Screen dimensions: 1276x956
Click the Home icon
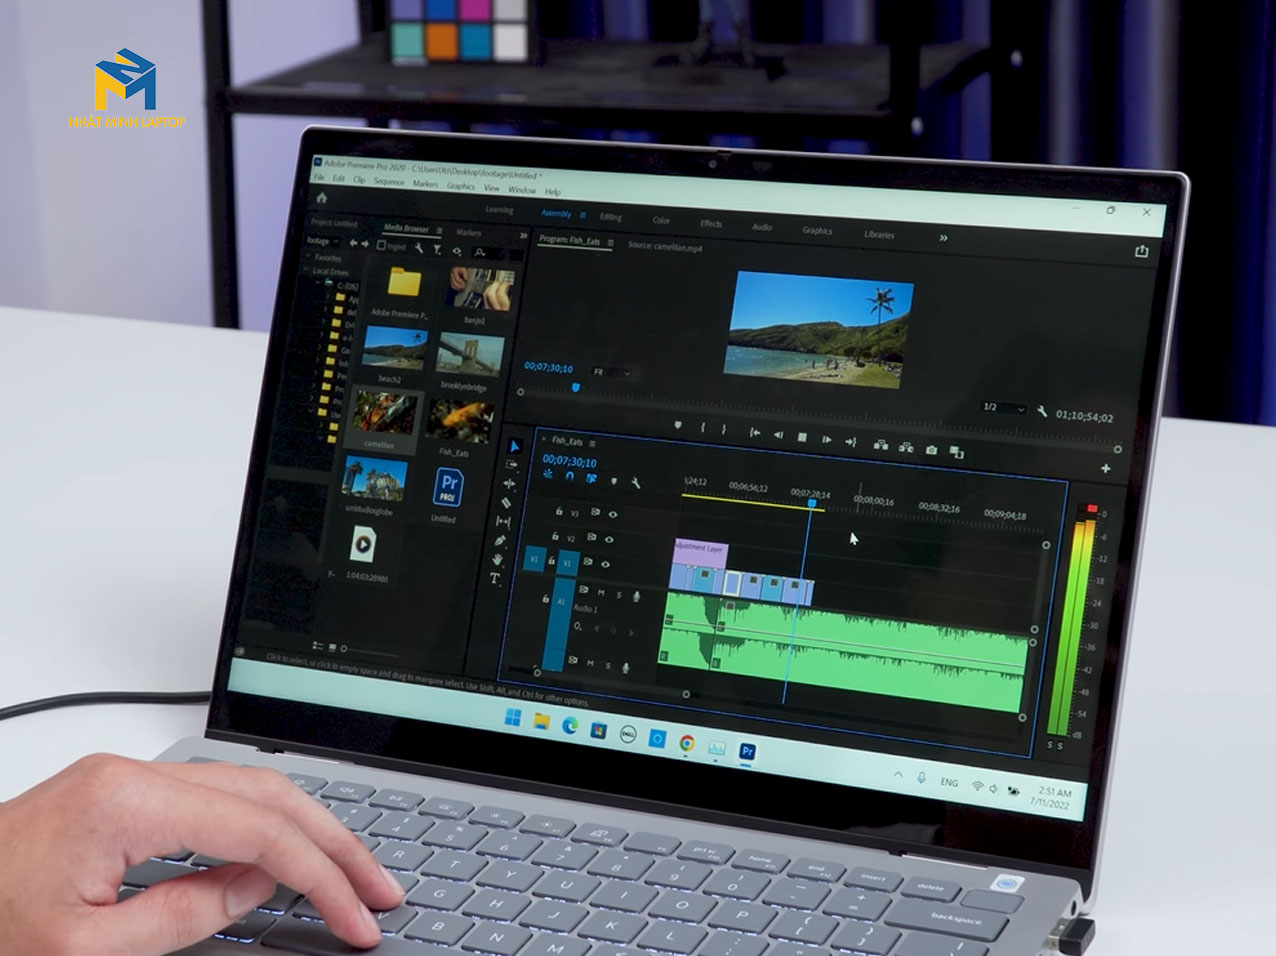click(x=322, y=197)
